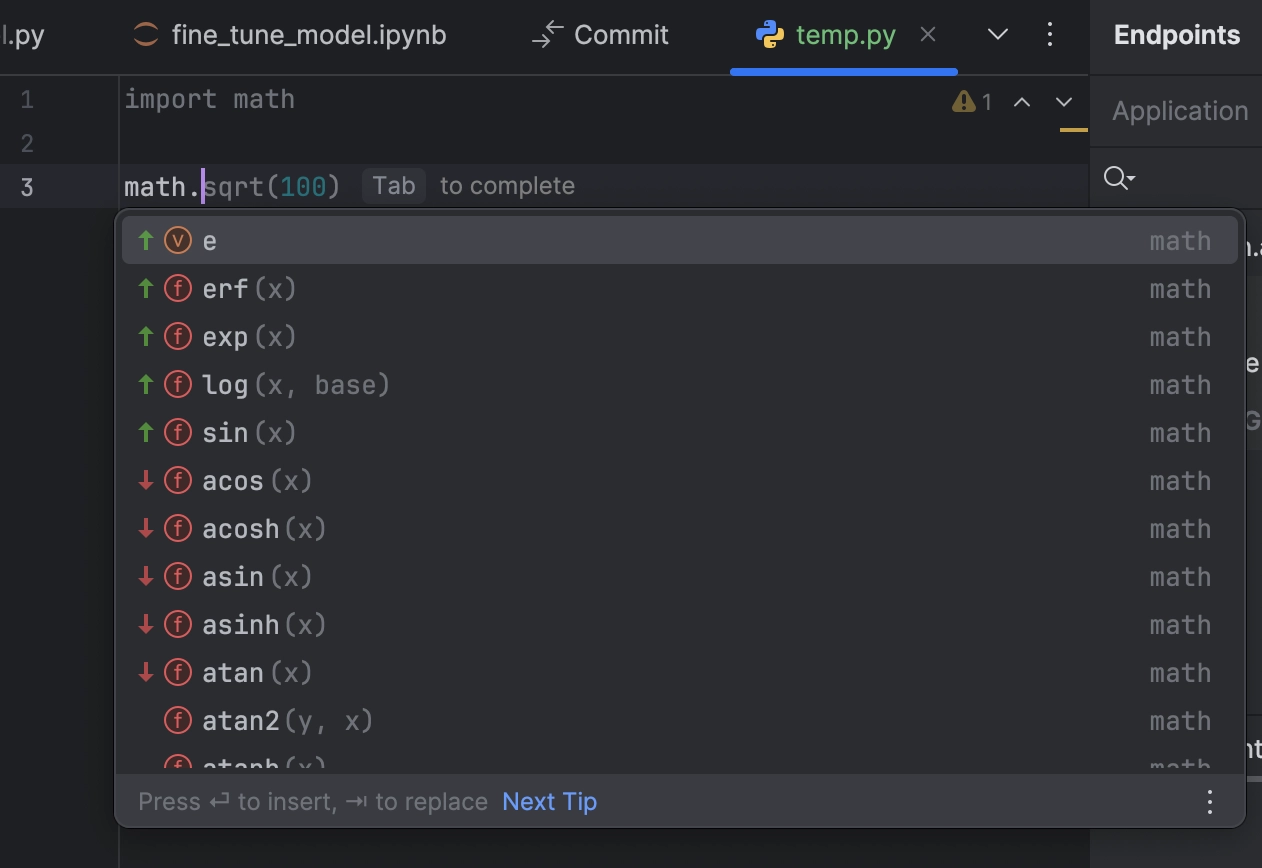Click the green up arrow beside exp(x)
This screenshot has height=868, width=1262.
pyautogui.click(x=145, y=336)
